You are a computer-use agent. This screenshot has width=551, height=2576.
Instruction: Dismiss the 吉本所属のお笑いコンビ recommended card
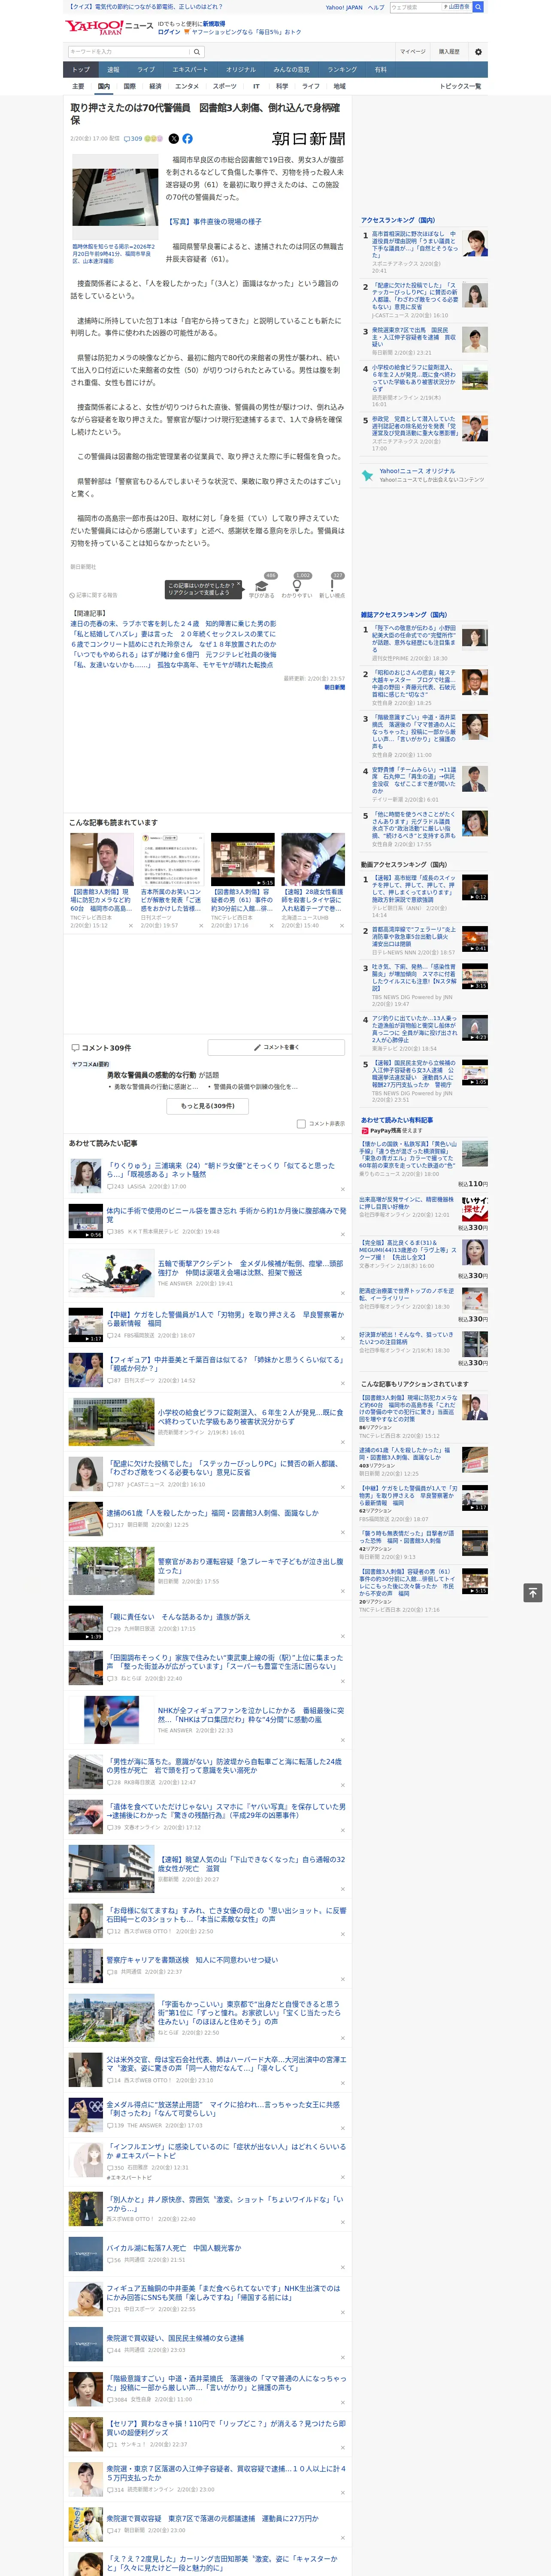pyautogui.click(x=201, y=925)
